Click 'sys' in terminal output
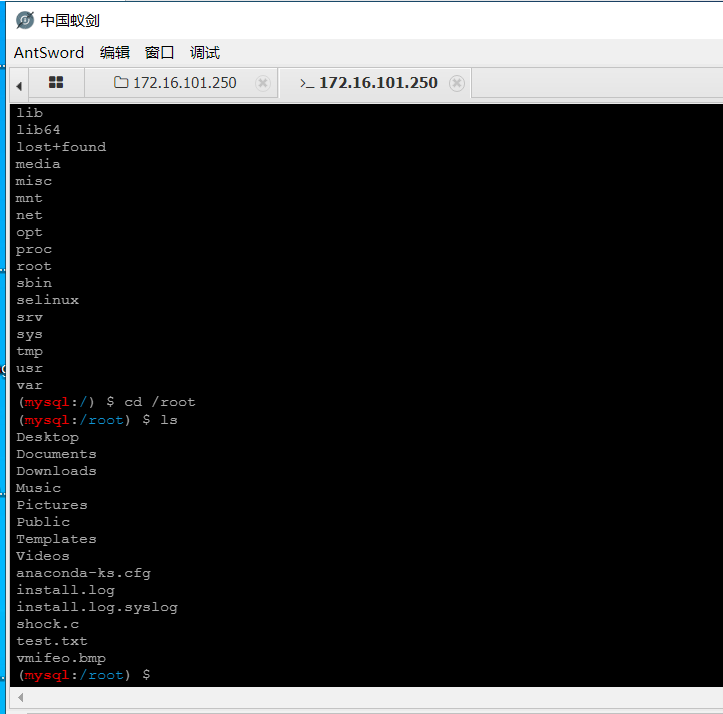 tap(29, 334)
